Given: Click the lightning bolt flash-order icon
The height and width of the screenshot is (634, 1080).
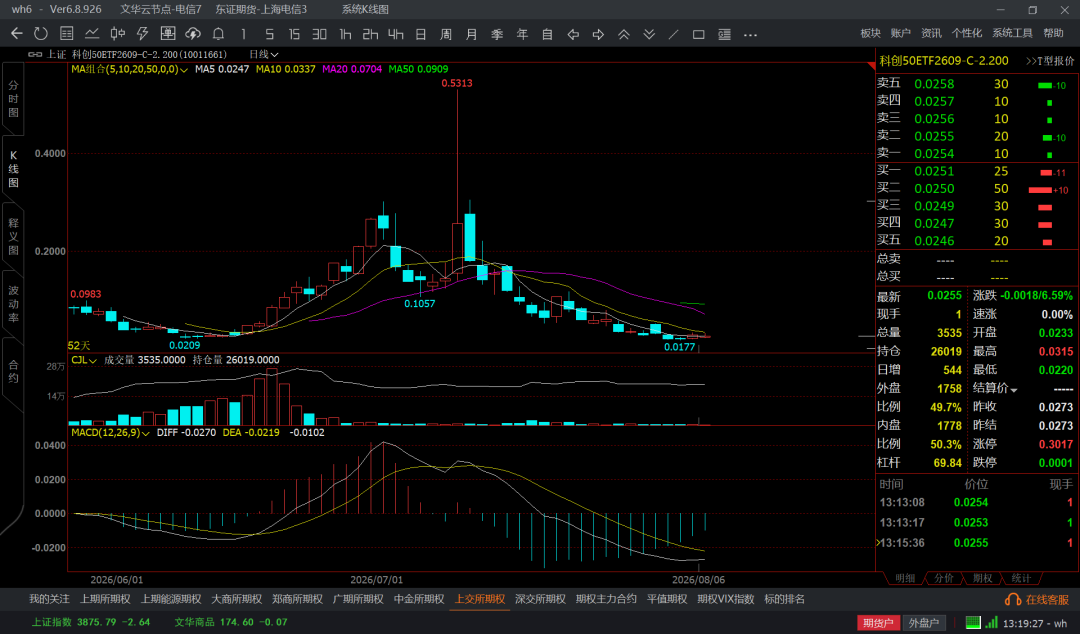Looking at the screenshot, I should tap(143, 34).
